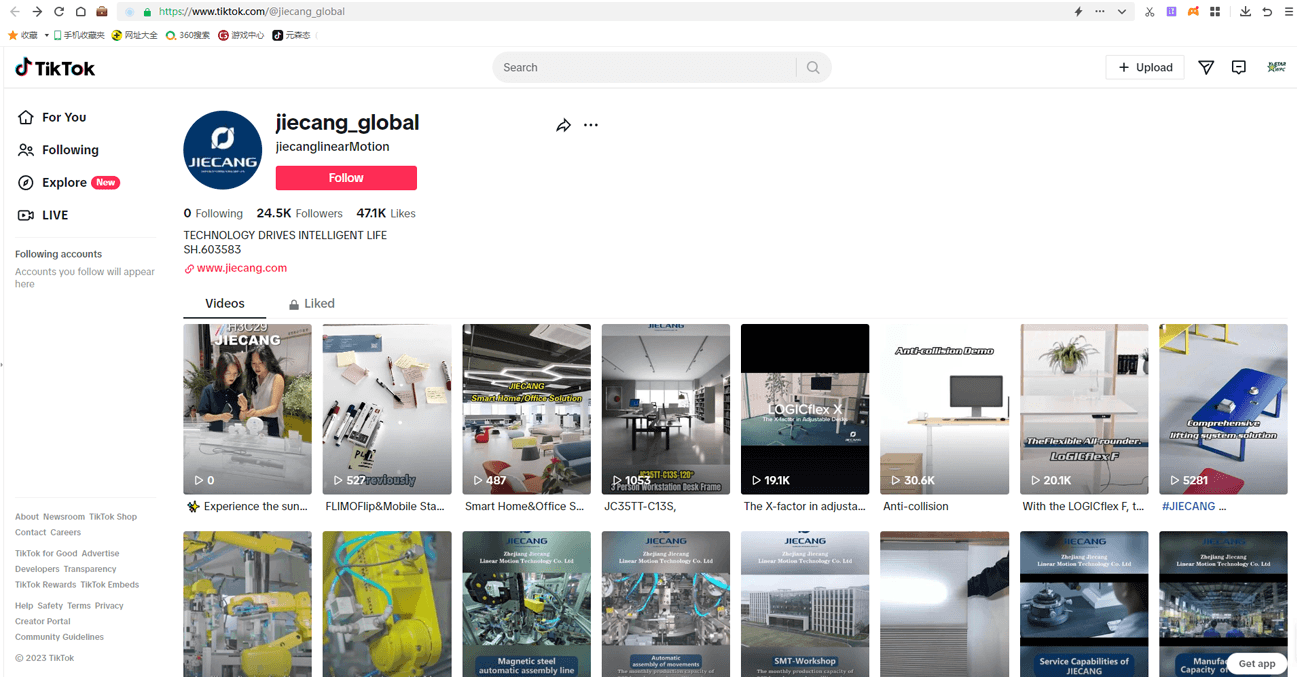Go back with the browser back arrow
Screen dimensions: 1297x677
pyautogui.click(x=15, y=12)
